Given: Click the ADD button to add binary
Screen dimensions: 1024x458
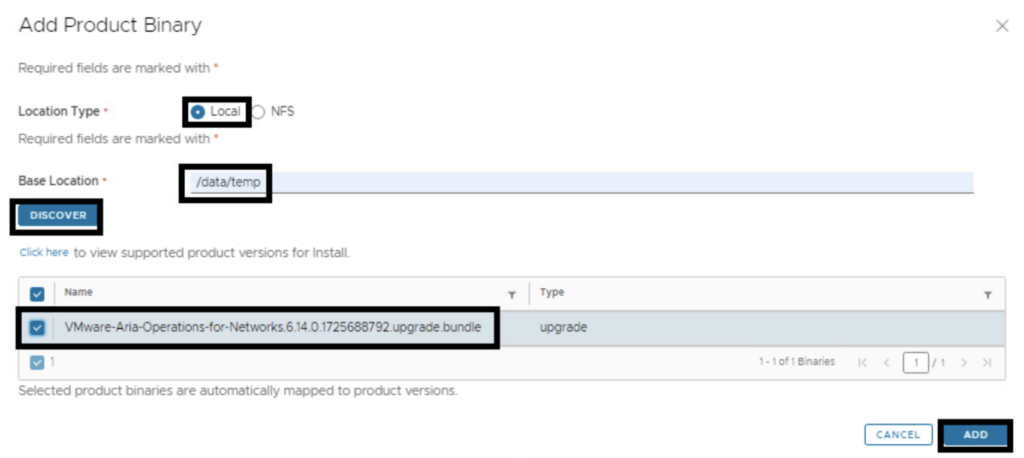Looking at the screenshot, I should [x=975, y=435].
